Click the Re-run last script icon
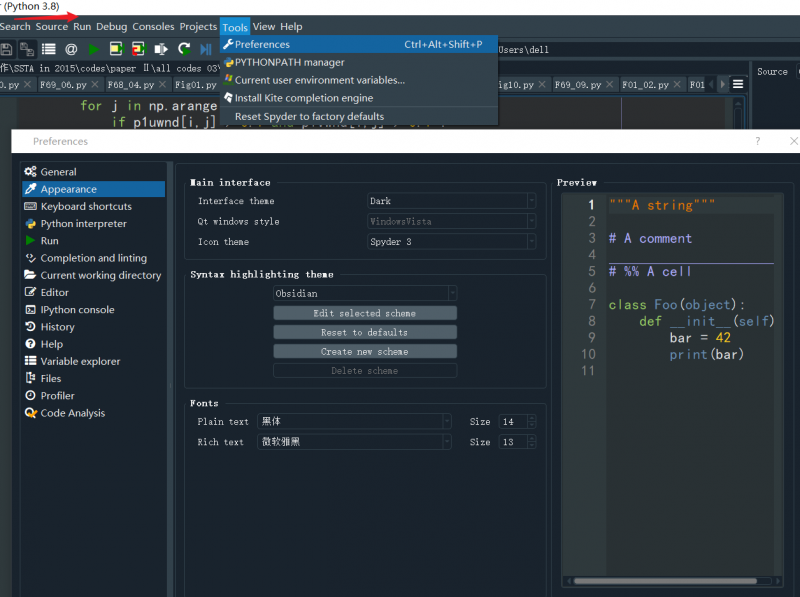800x597 pixels. click(184, 48)
